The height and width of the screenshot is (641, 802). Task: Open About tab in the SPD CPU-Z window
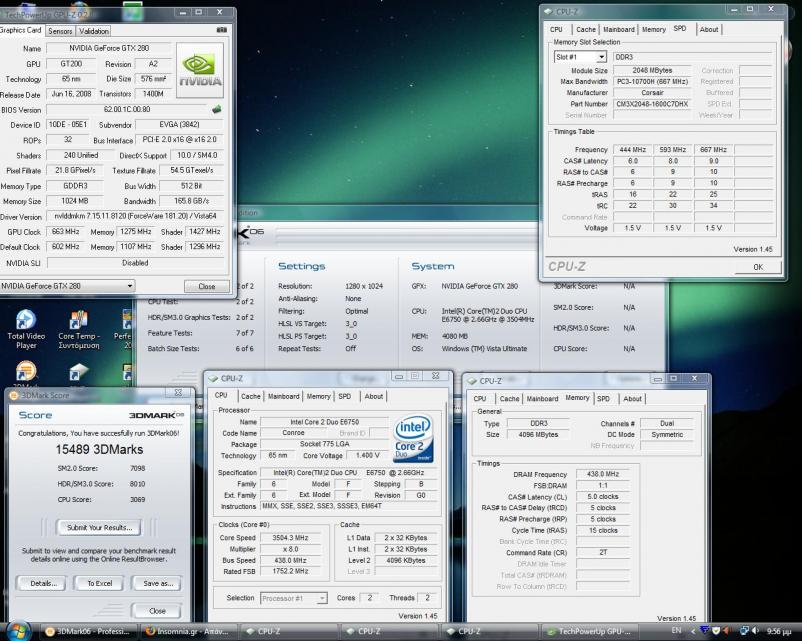(709, 30)
